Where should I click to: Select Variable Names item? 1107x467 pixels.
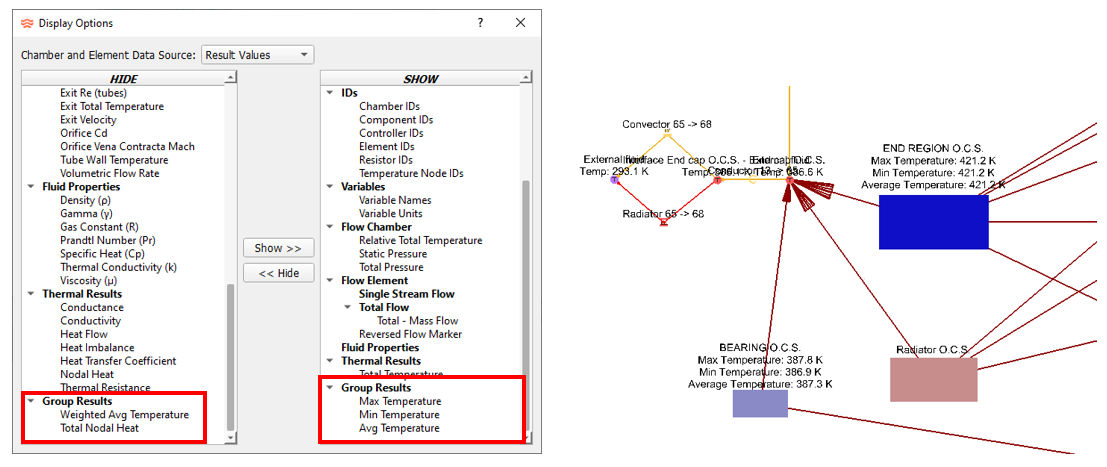coord(395,201)
